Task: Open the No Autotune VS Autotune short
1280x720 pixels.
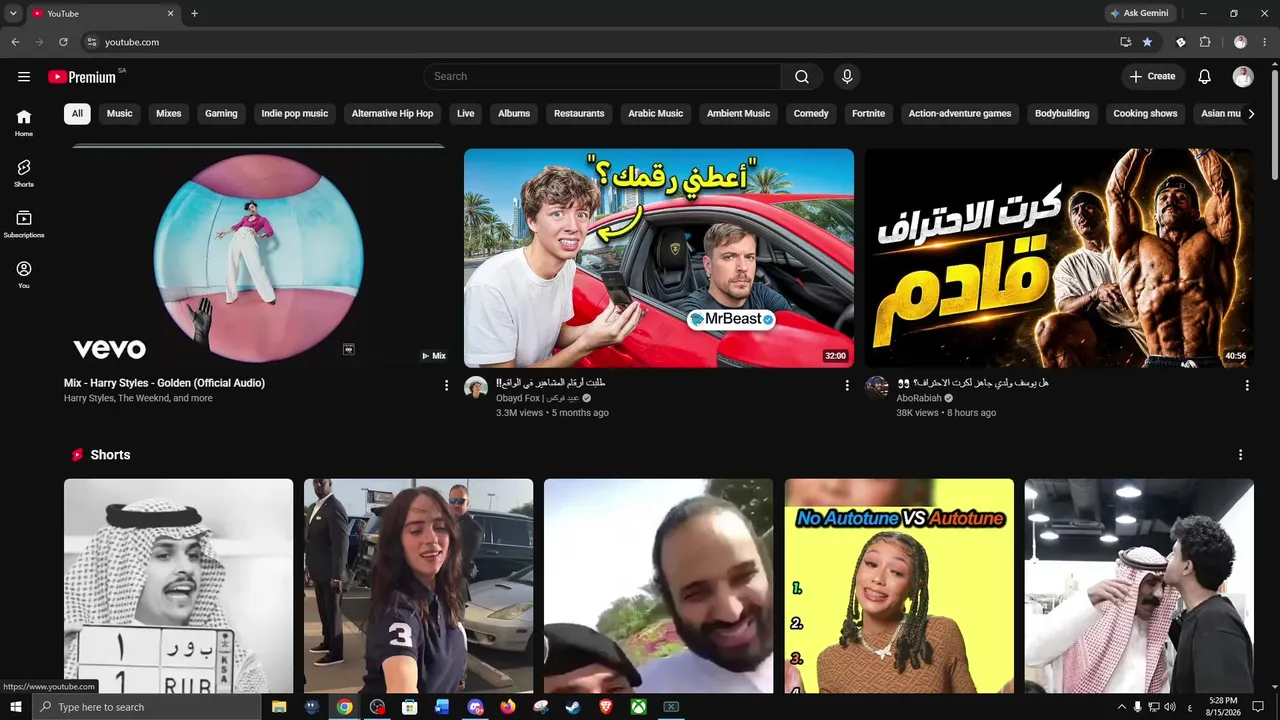Action: pyautogui.click(x=899, y=586)
